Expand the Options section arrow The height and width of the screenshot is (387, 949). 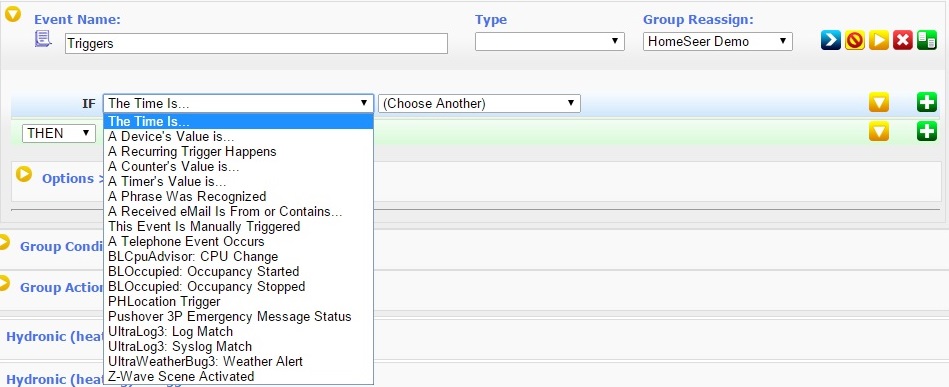pos(24,174)
